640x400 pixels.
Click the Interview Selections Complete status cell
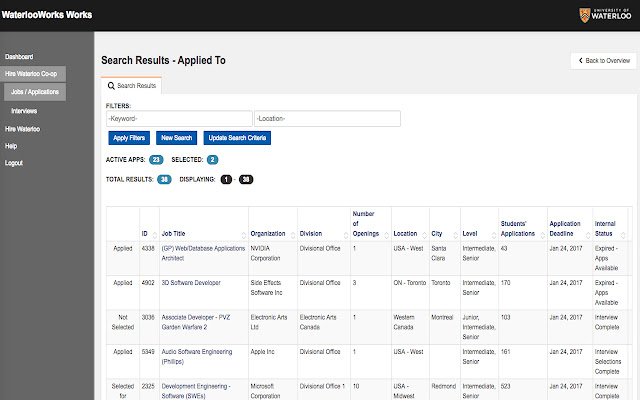(x=608, y=362)
